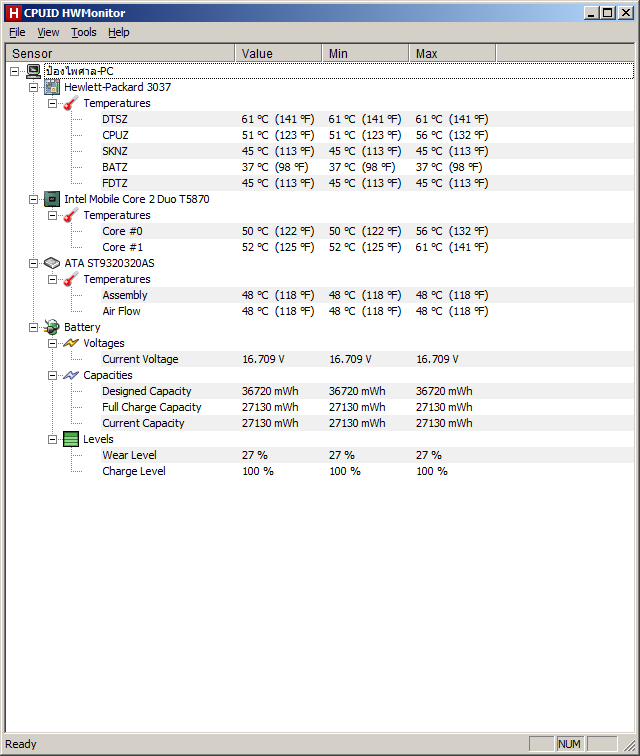Click thermometer icon under Hewlett-Packard 3037

[71, 103]
